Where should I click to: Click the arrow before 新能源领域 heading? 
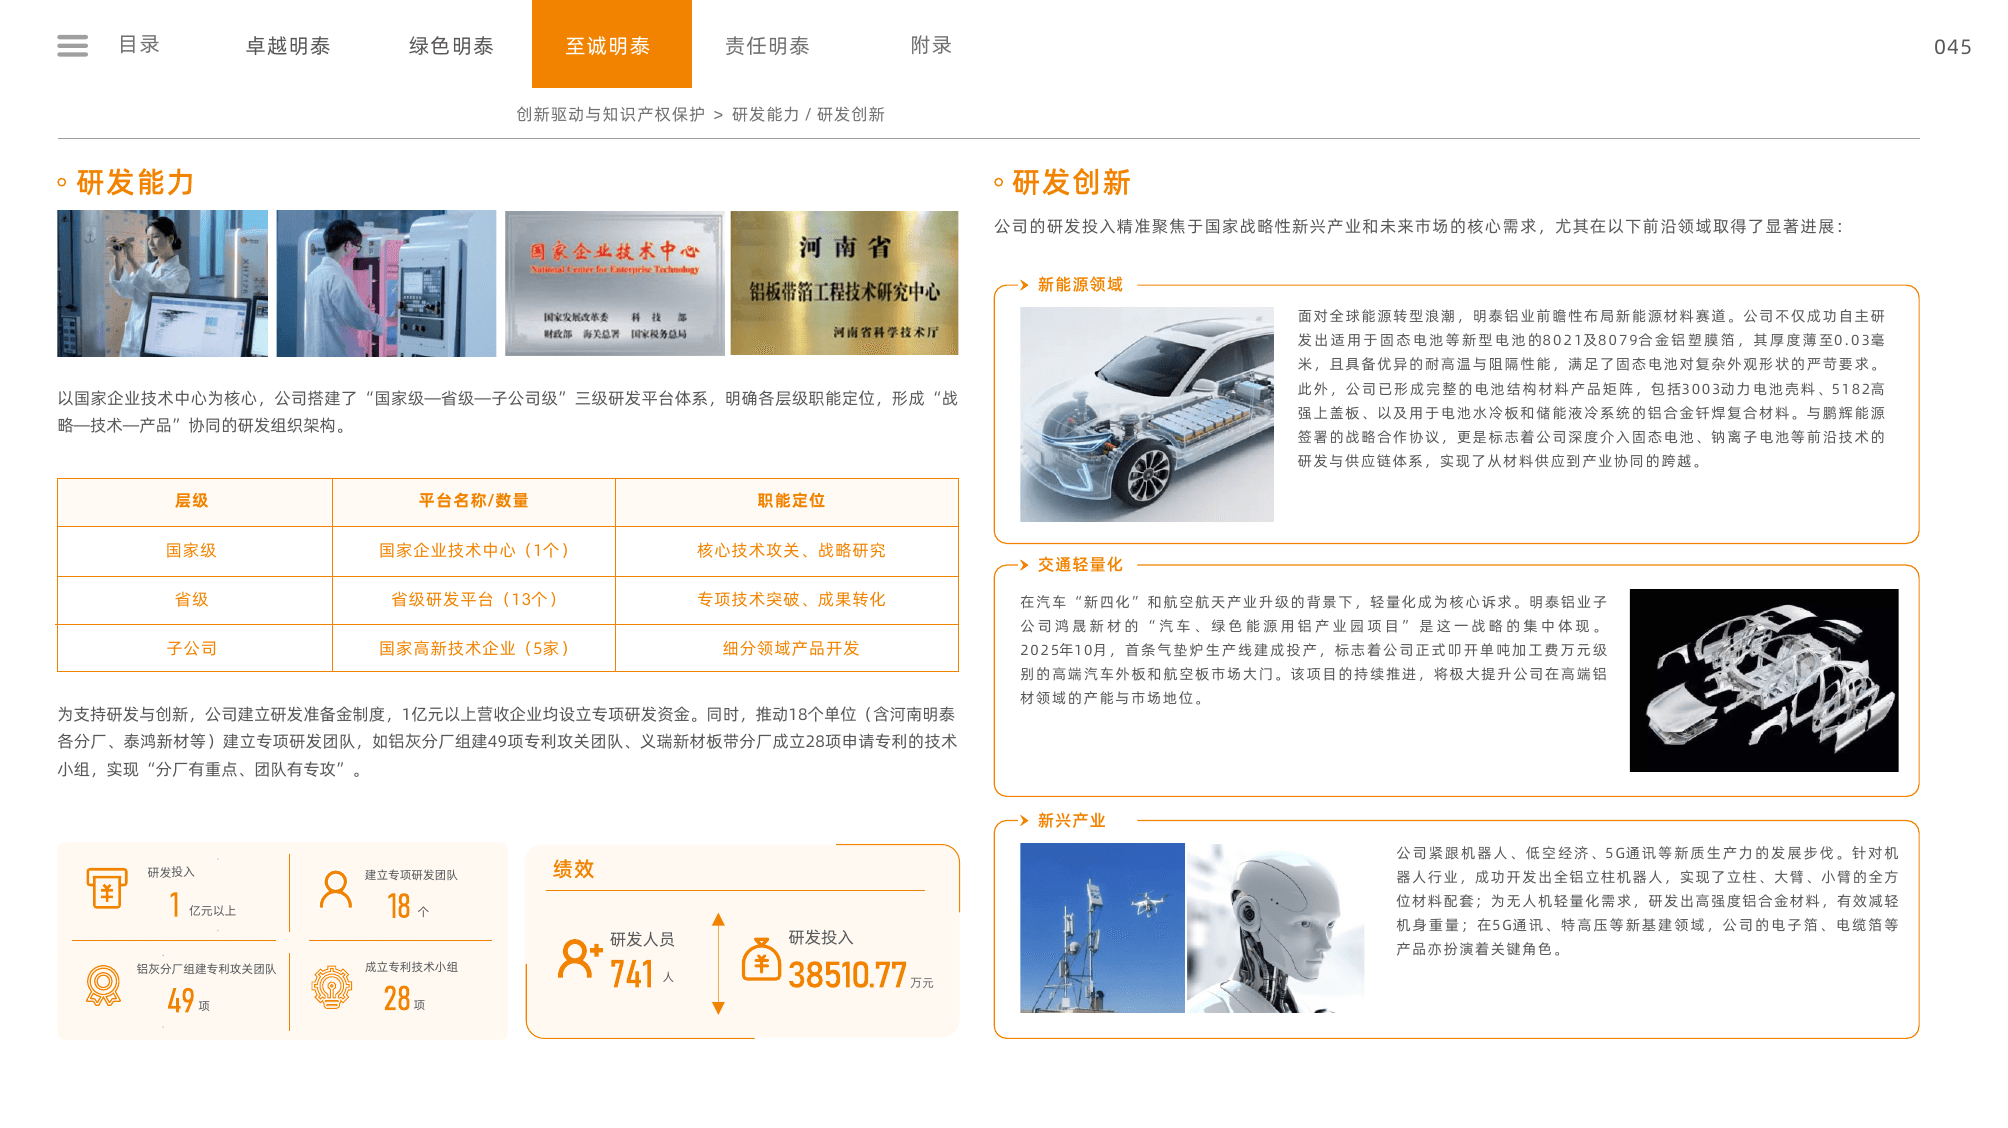1024,285
